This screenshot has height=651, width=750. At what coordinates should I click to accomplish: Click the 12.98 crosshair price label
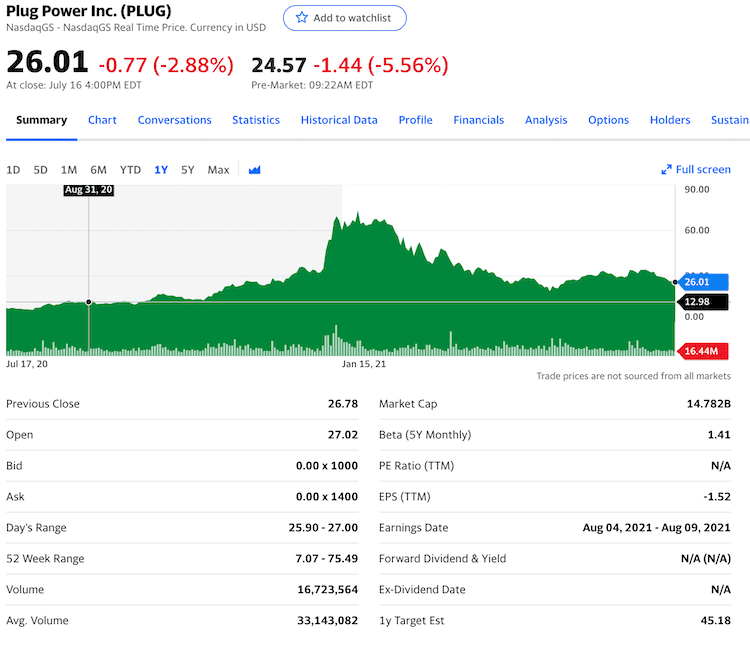point(703,301)
